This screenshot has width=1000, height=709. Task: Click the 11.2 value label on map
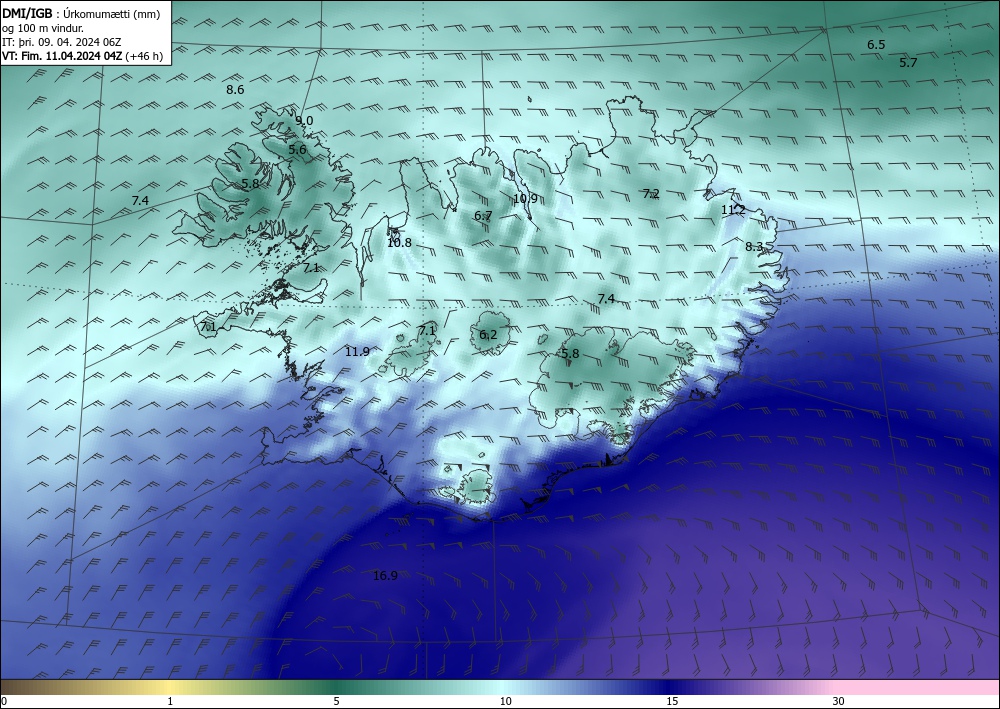[733, 210]
